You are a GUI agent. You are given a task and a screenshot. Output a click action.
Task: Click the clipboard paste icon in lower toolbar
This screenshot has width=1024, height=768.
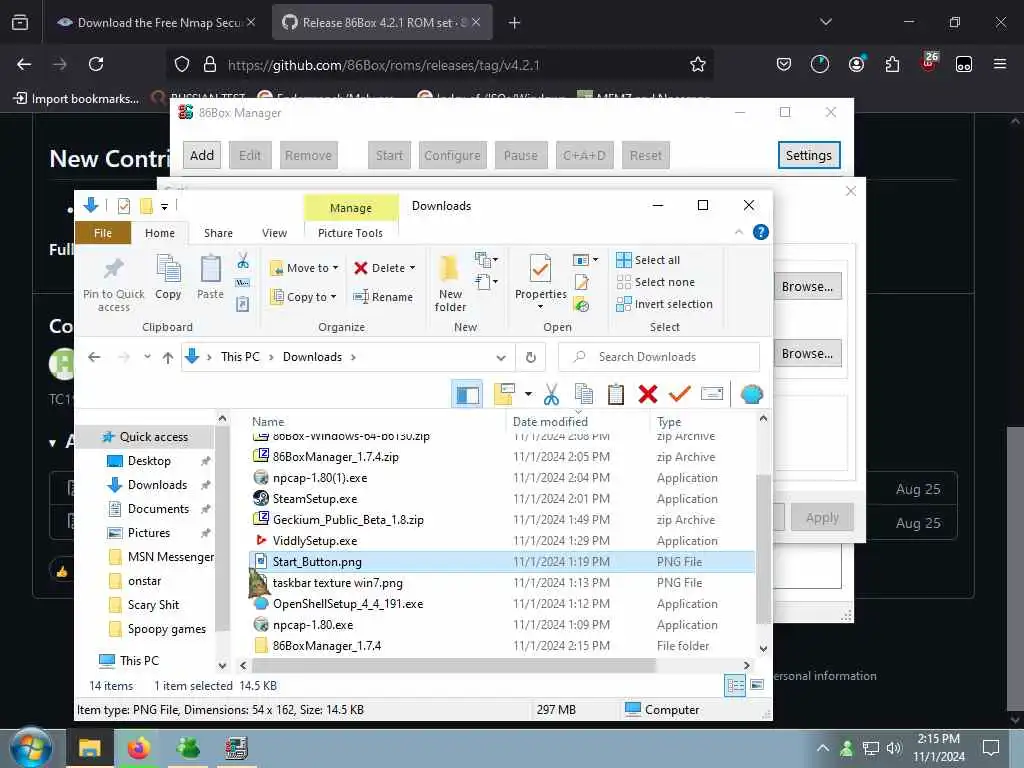pos(615,394)
